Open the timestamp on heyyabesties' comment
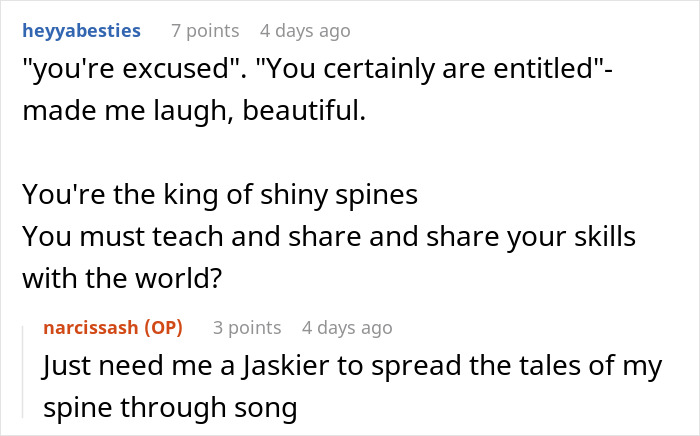Viewport: 700px width, 436px height. coord(304,30)
